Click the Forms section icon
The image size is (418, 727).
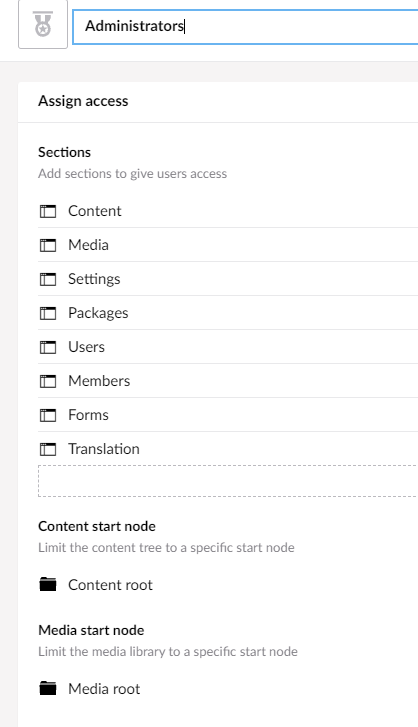[48, 415]
